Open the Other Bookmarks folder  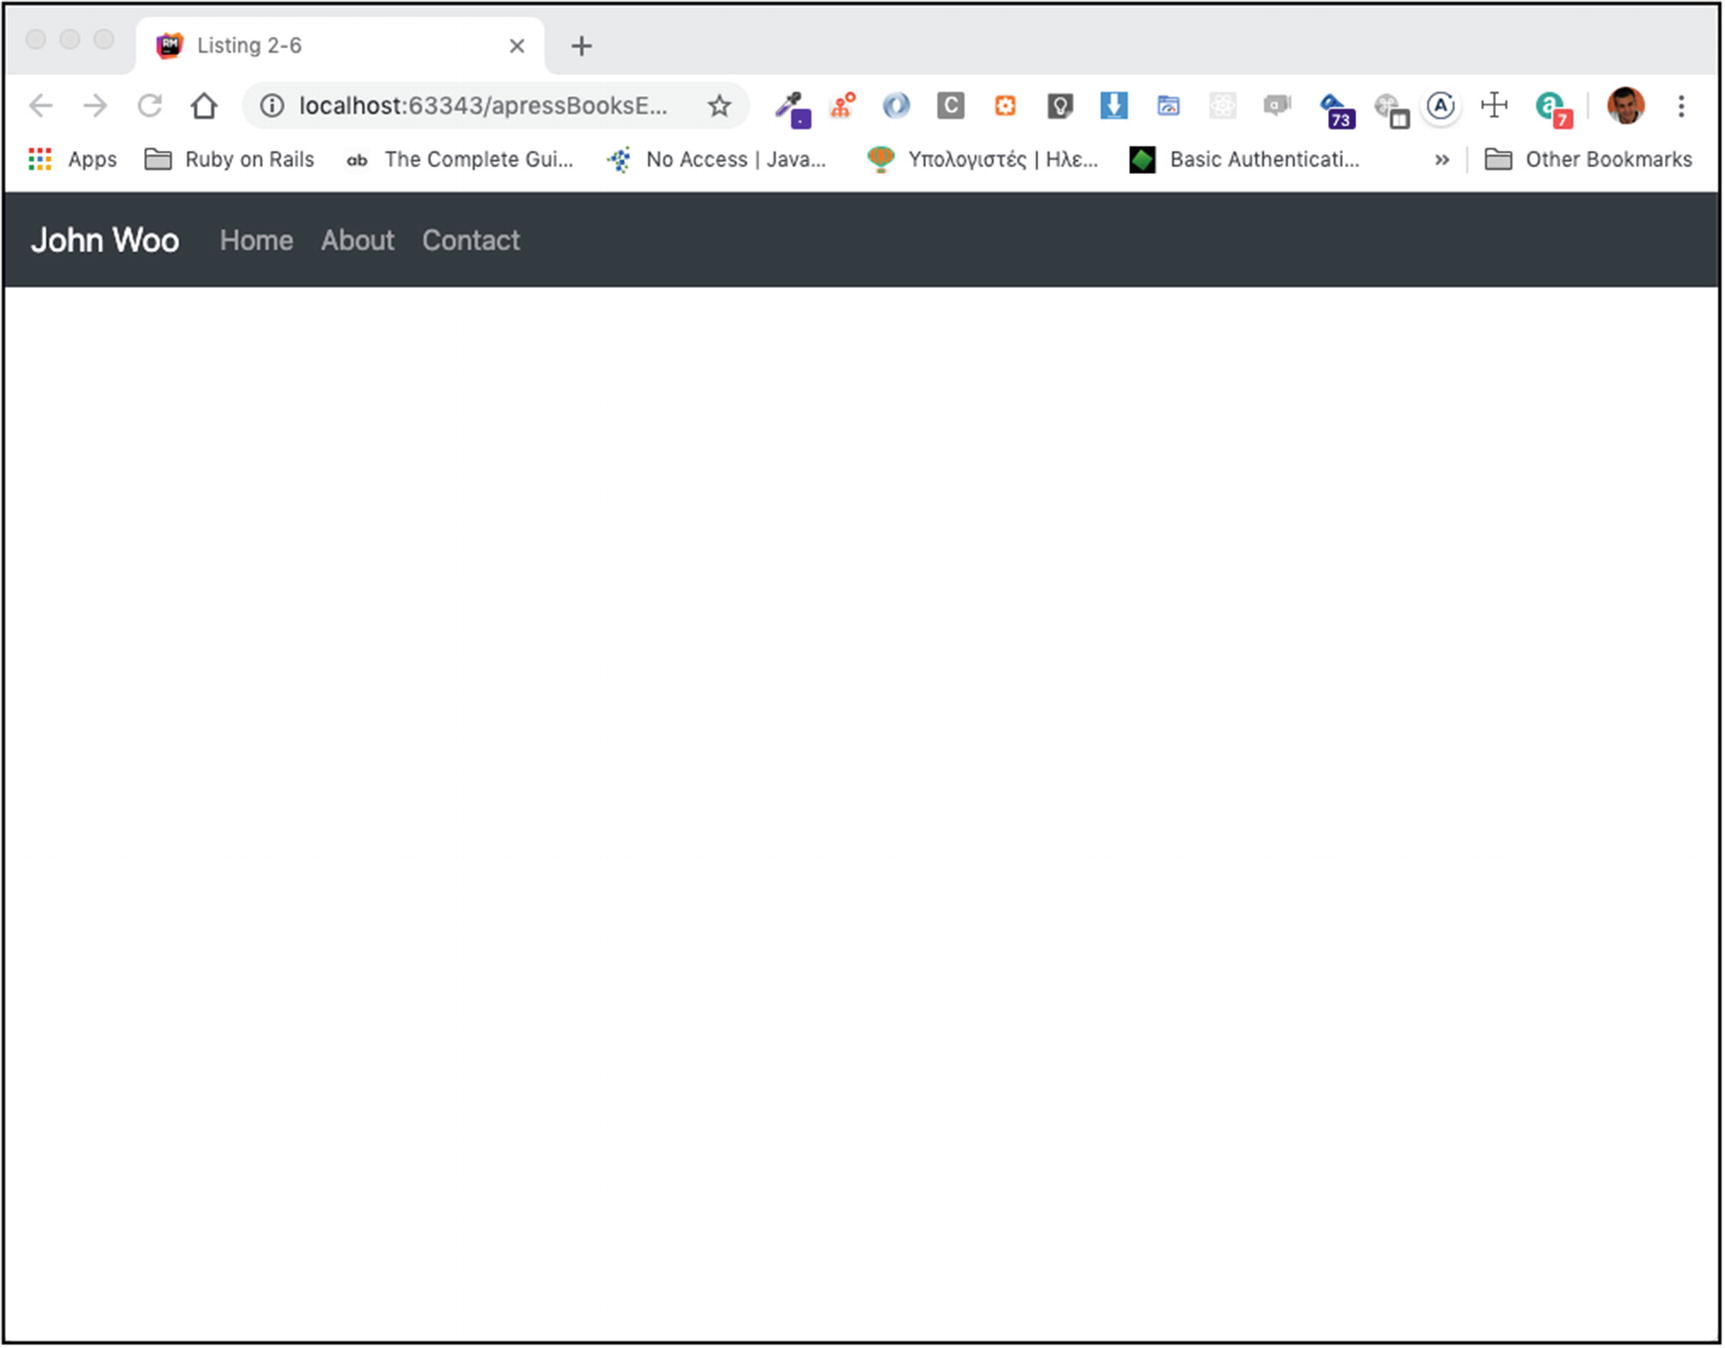tap(1588, 160)
